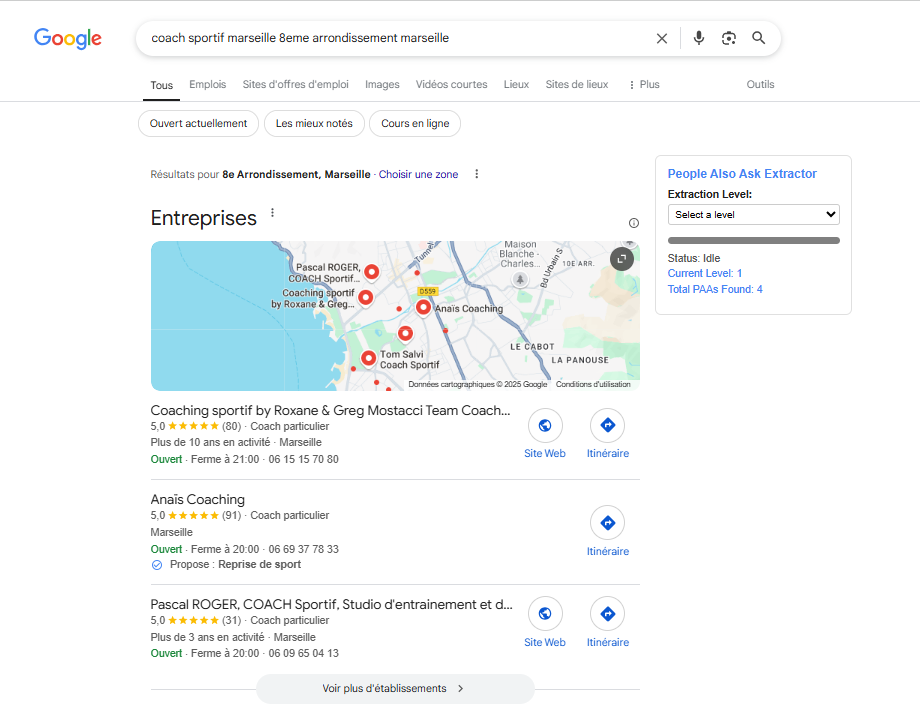Expand the map to full view
Screen dimensions: 920x725
pyautogui.click(x=622, y=259)
